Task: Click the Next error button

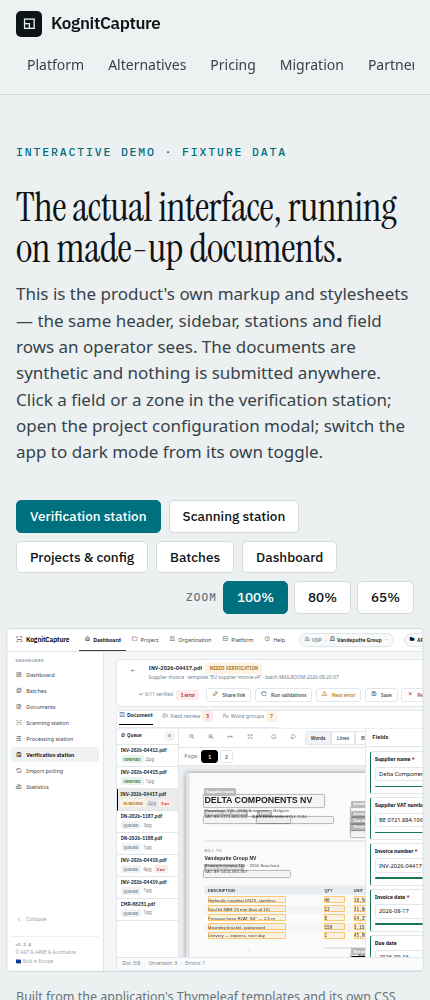Action: tap(339, 695)
